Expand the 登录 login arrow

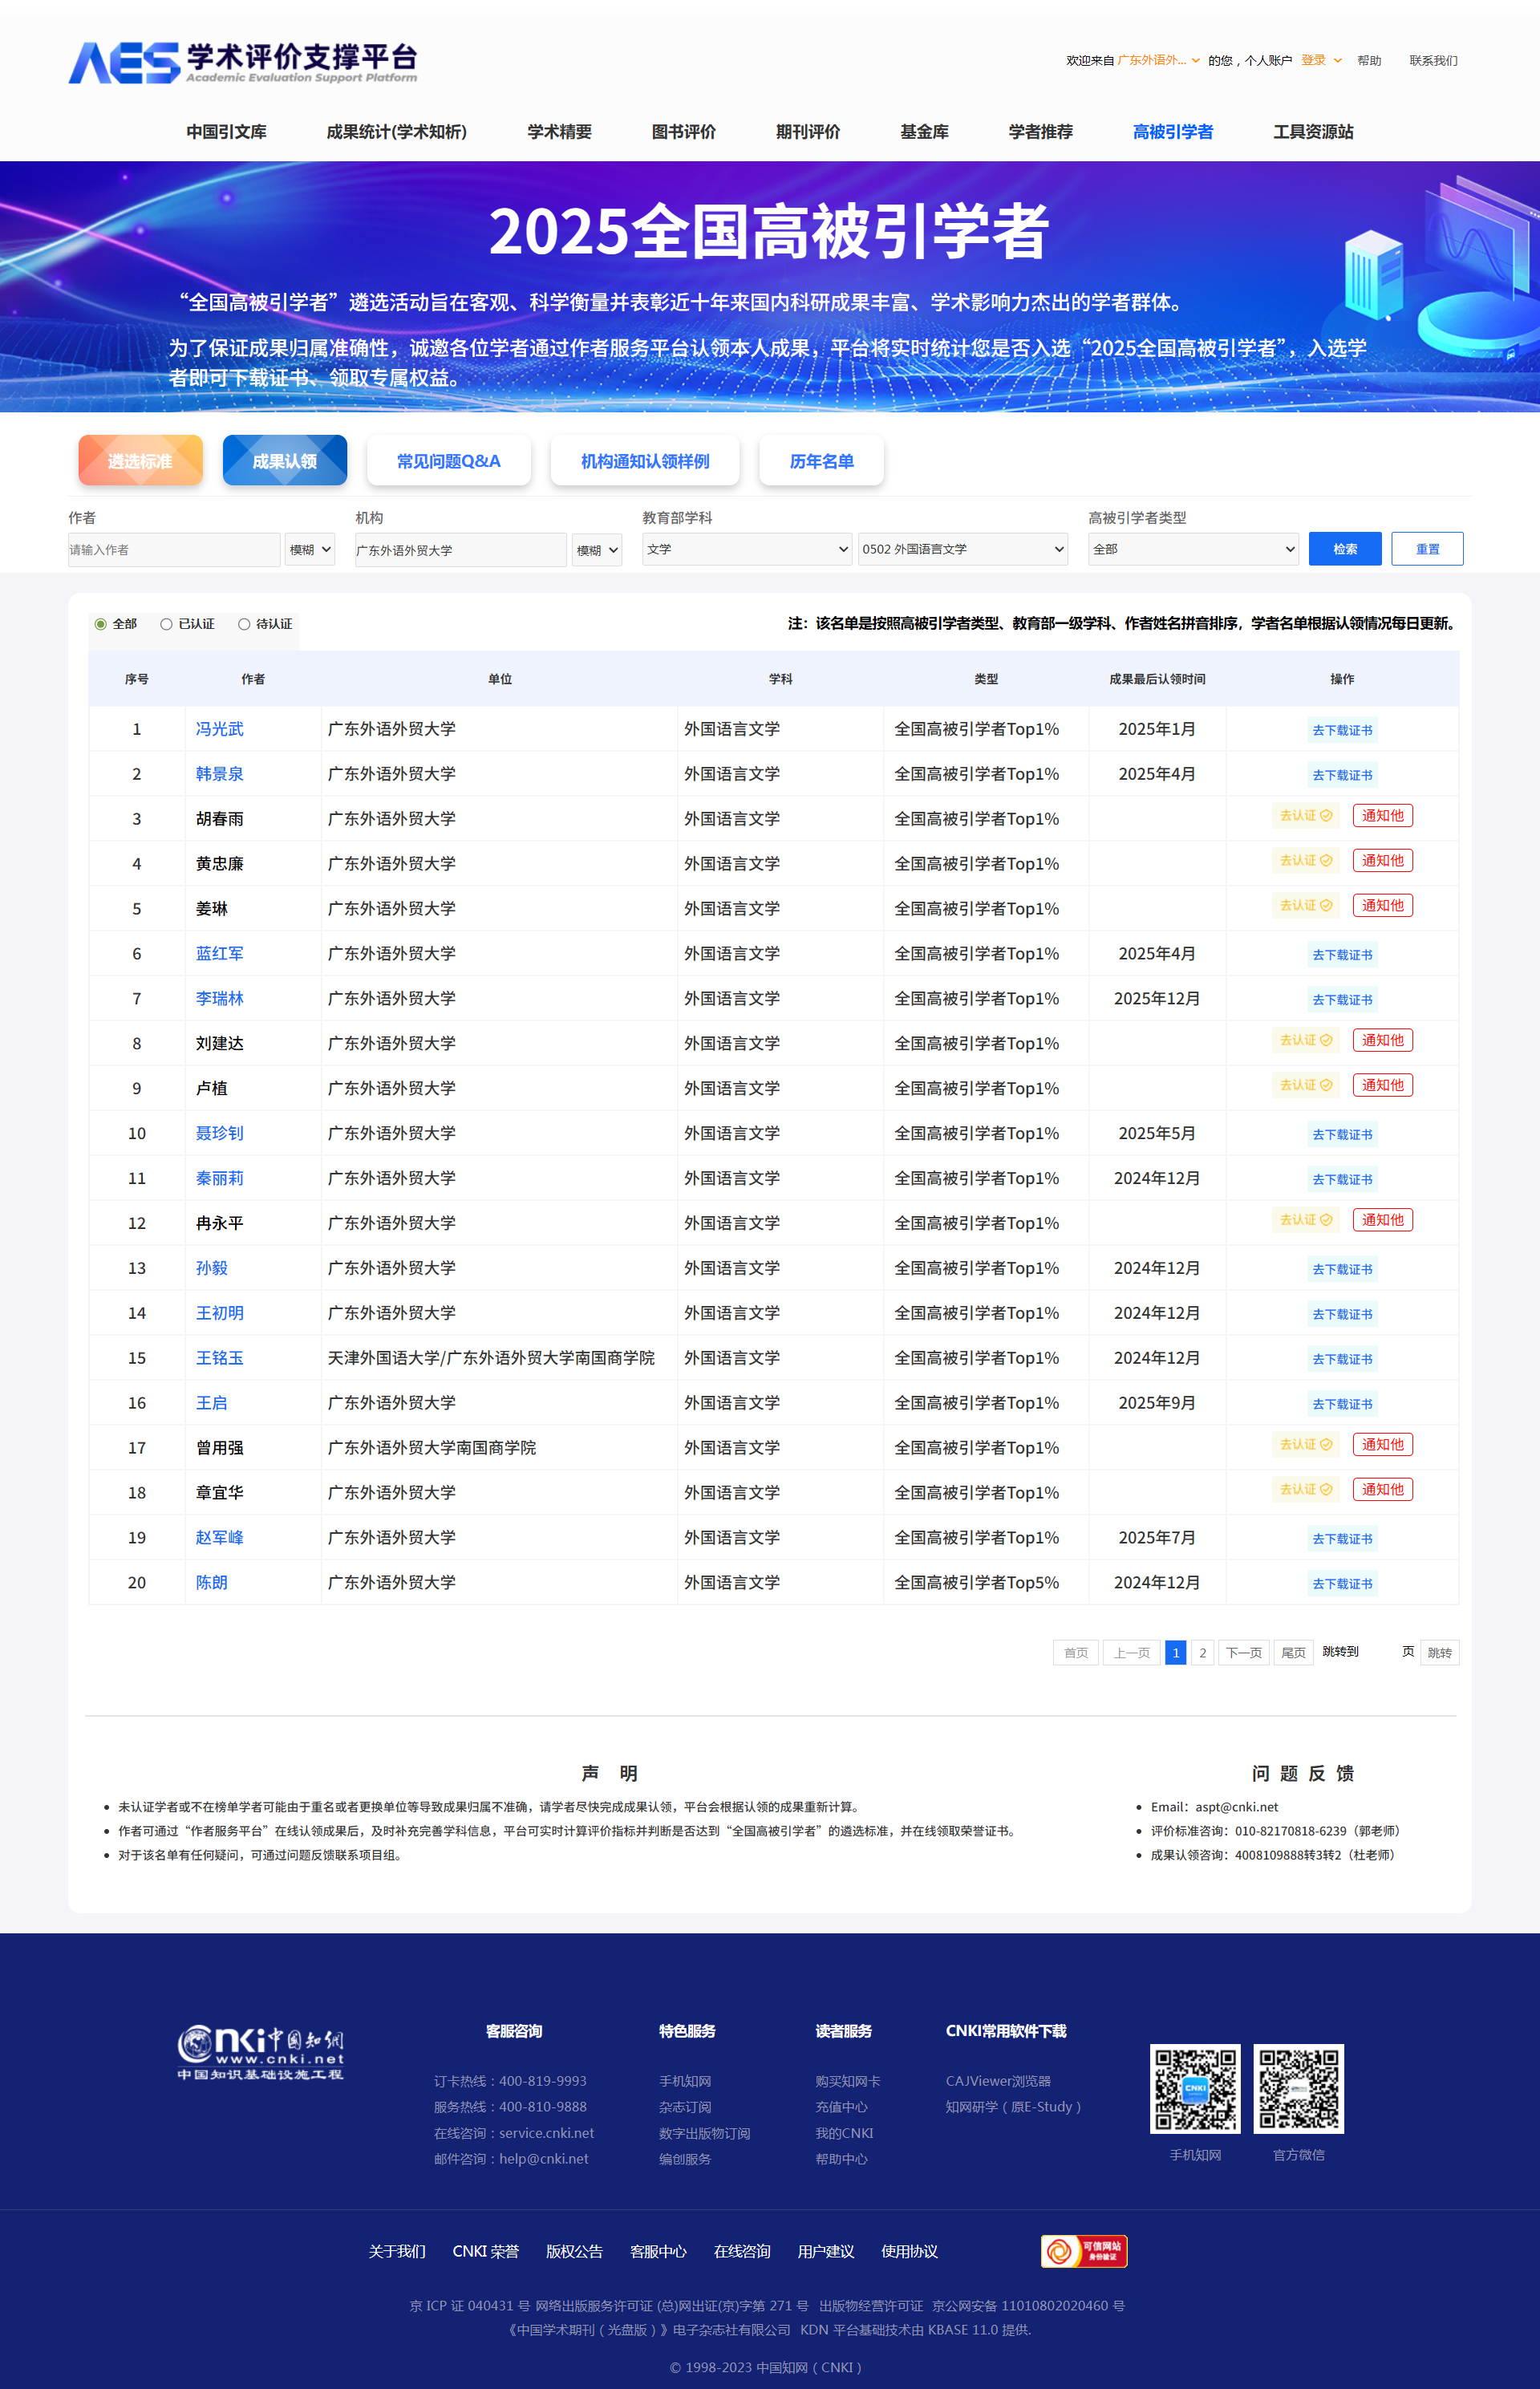pos(1337,61)
